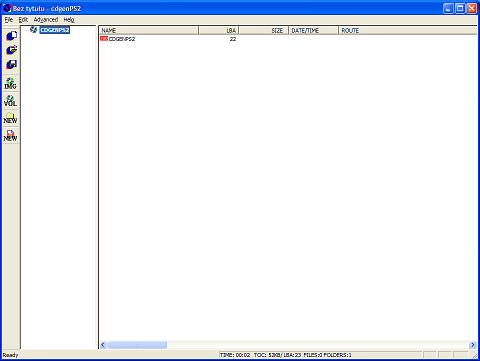Open the Advanced menu
This screenshot has height=361, width=480.
(46, 20)
